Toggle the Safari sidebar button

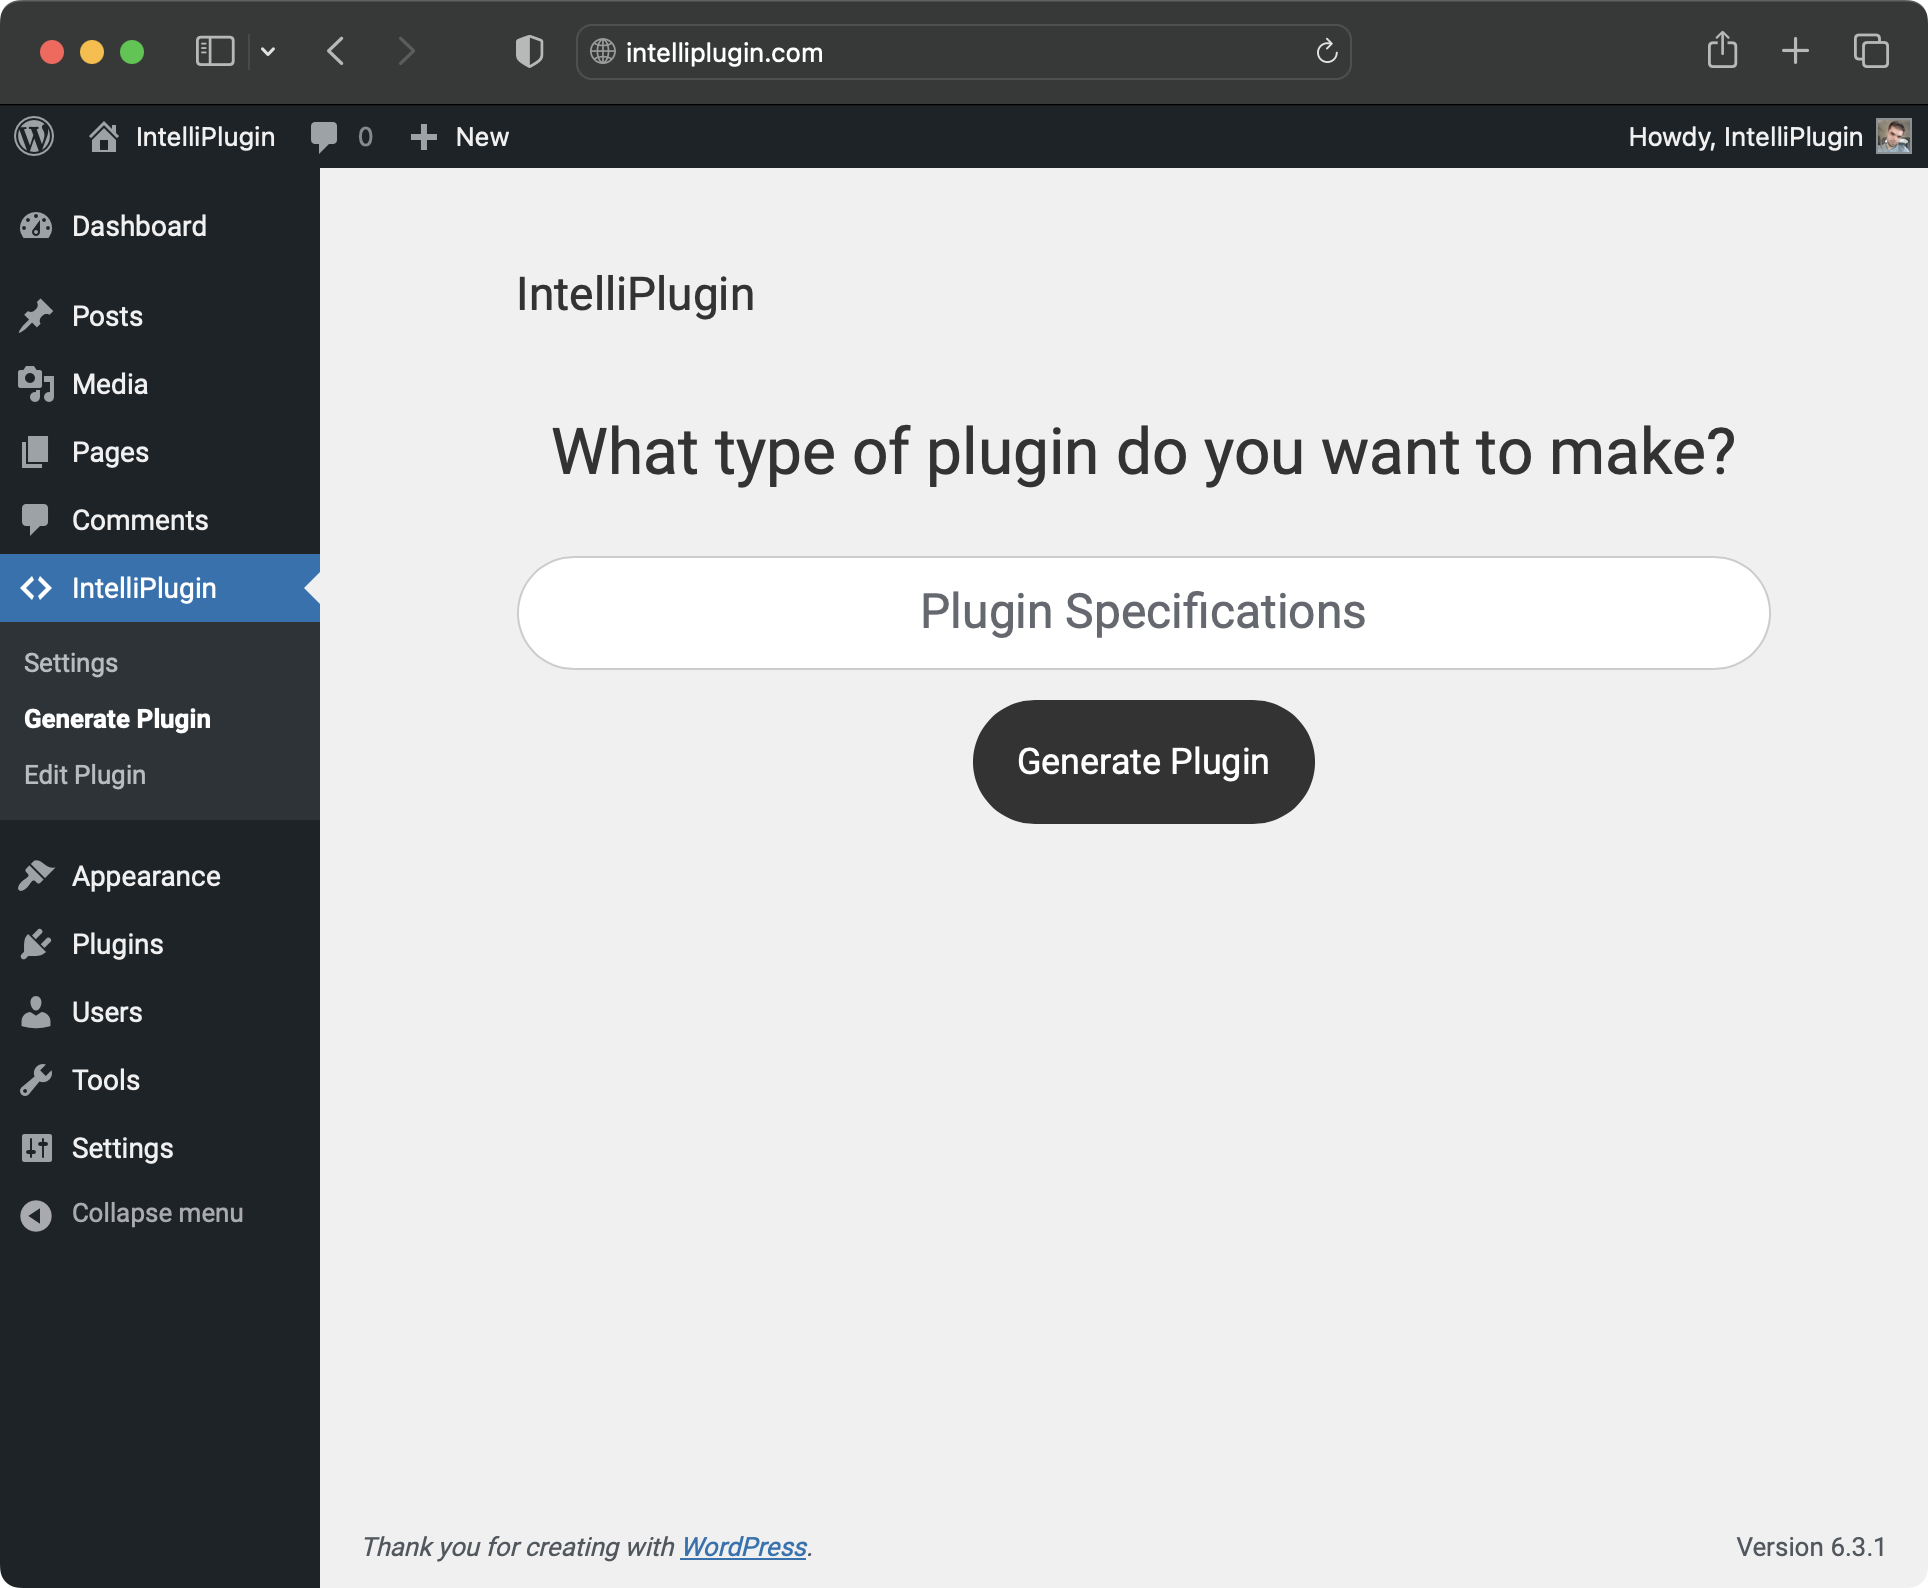(x=215, y=51)
